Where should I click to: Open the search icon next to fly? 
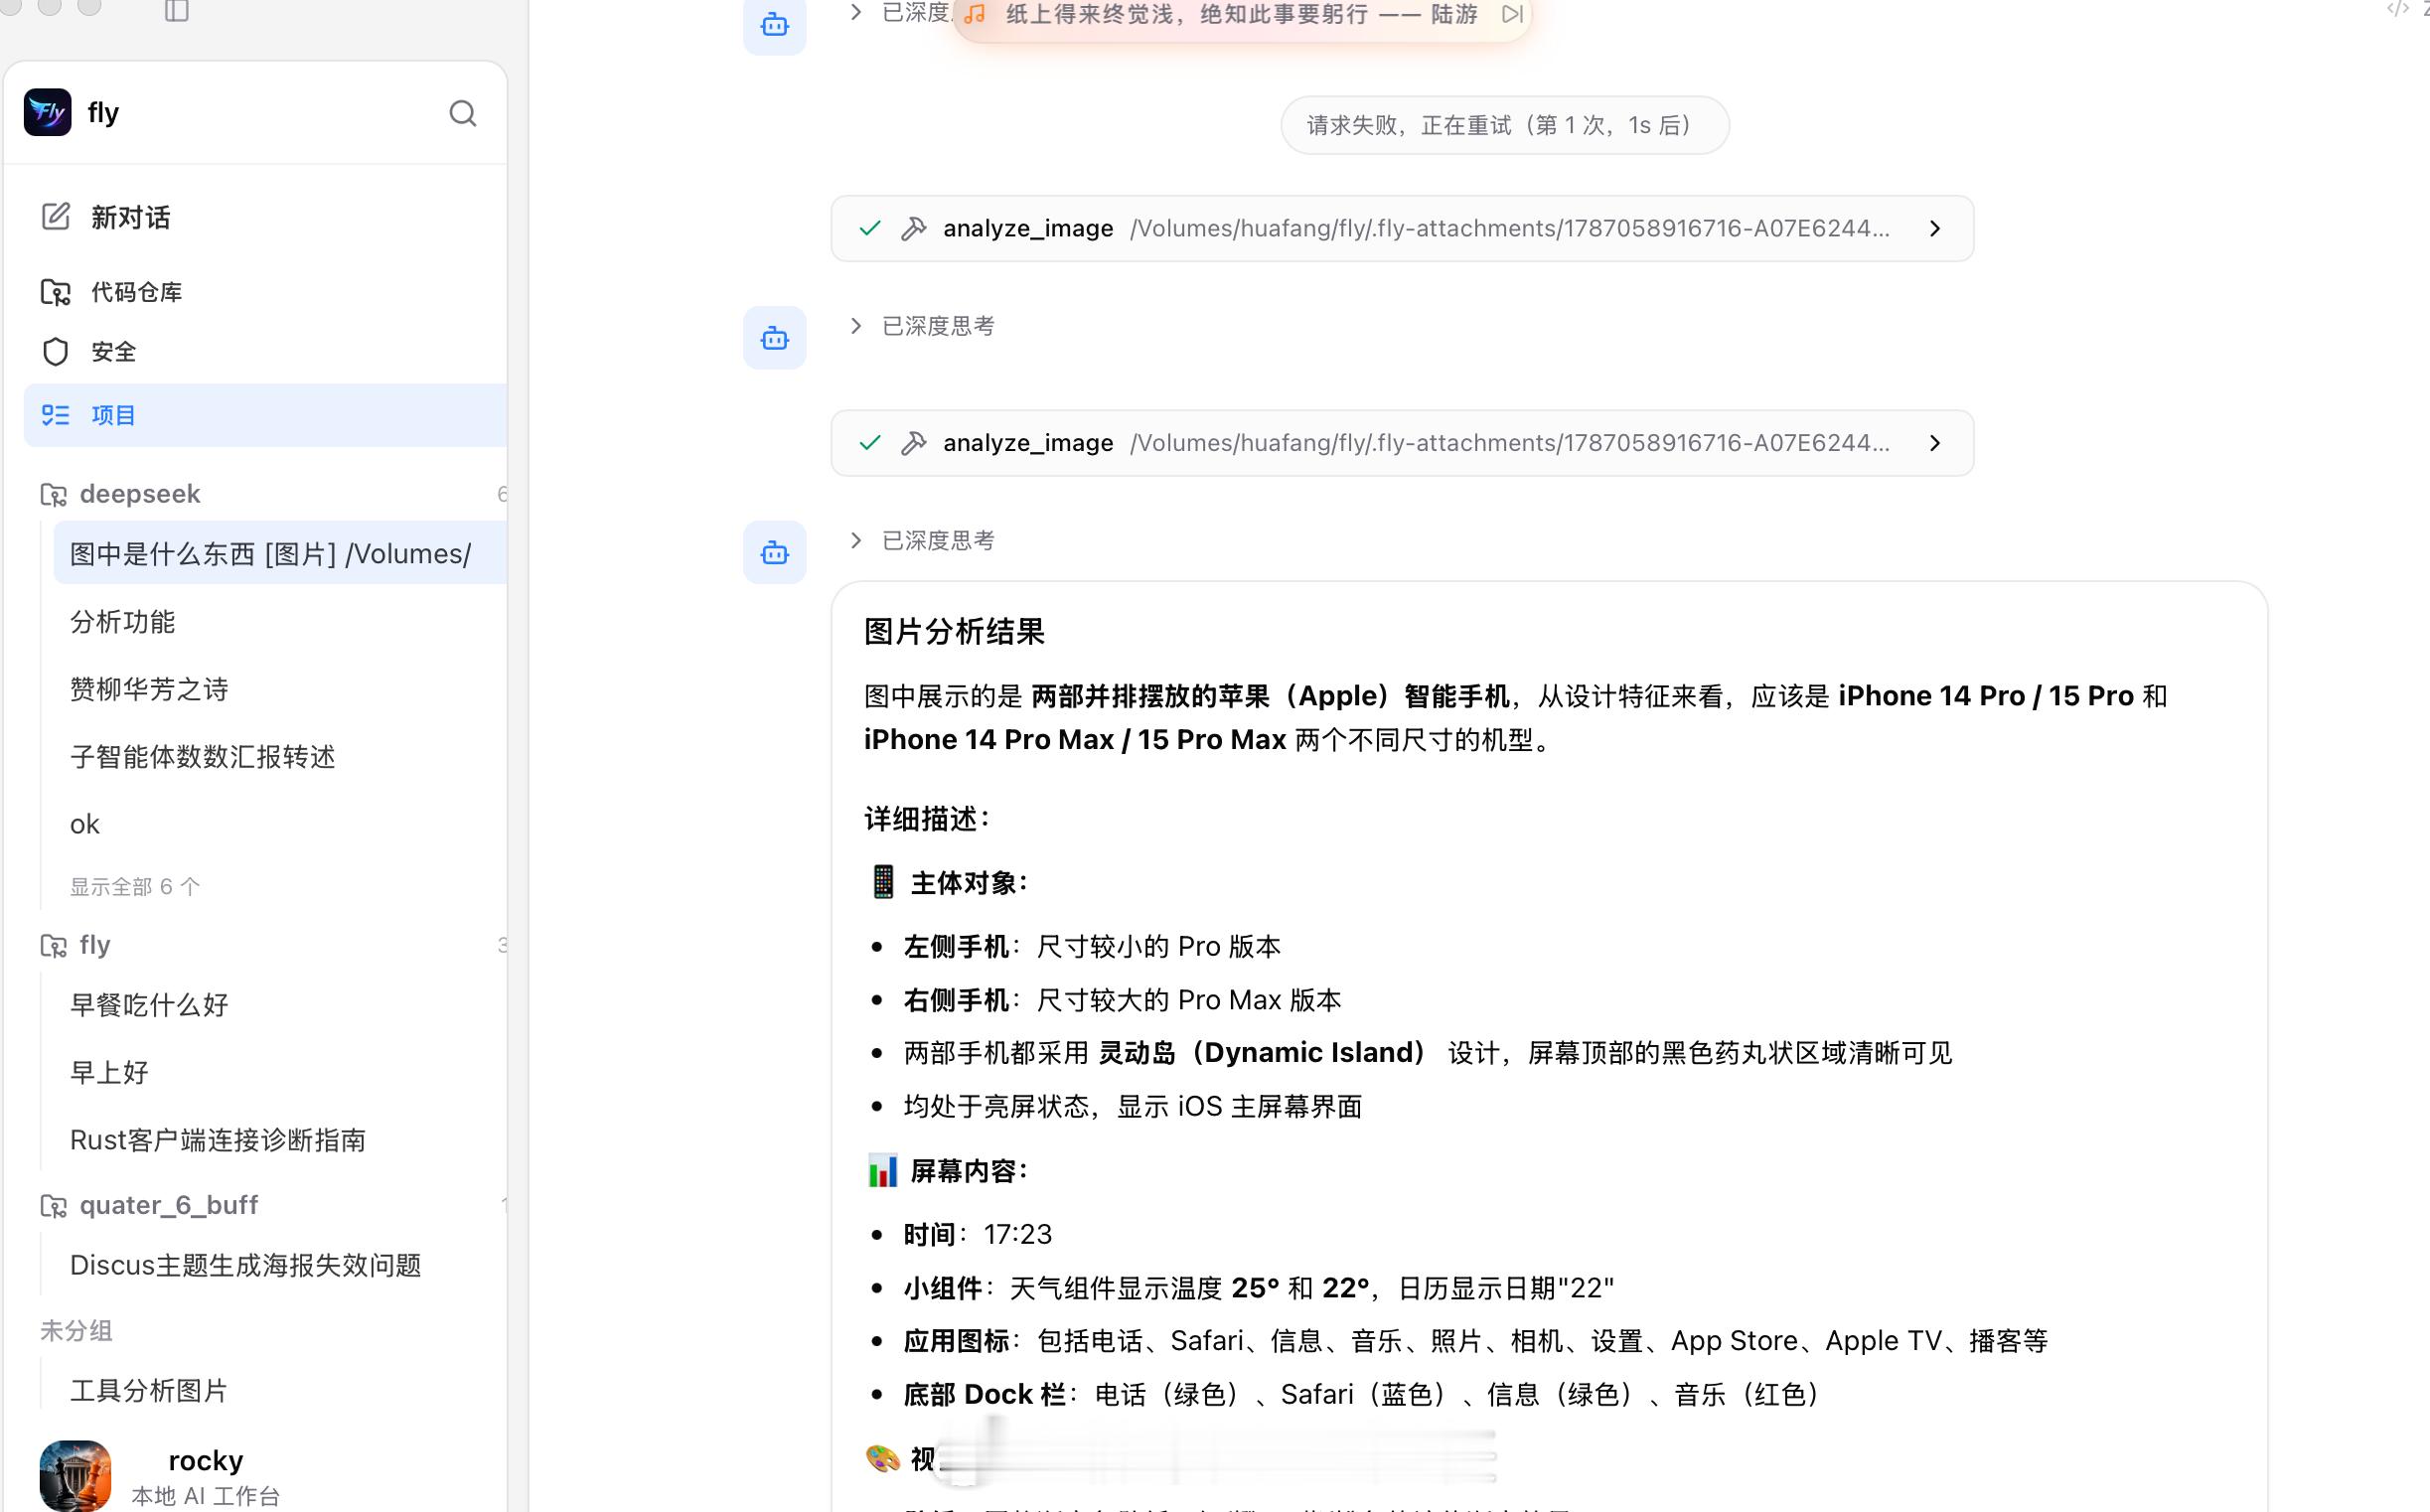click(x=462, y=113)
